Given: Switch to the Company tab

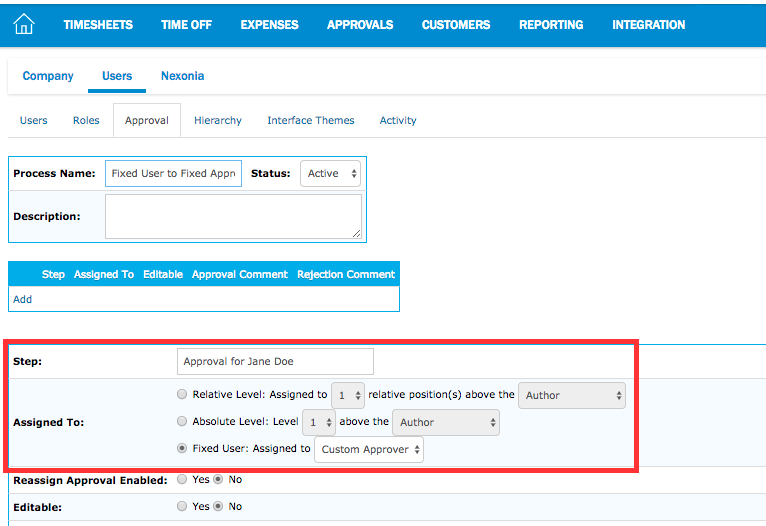Looking at the screenshot, I should point(48,76).
